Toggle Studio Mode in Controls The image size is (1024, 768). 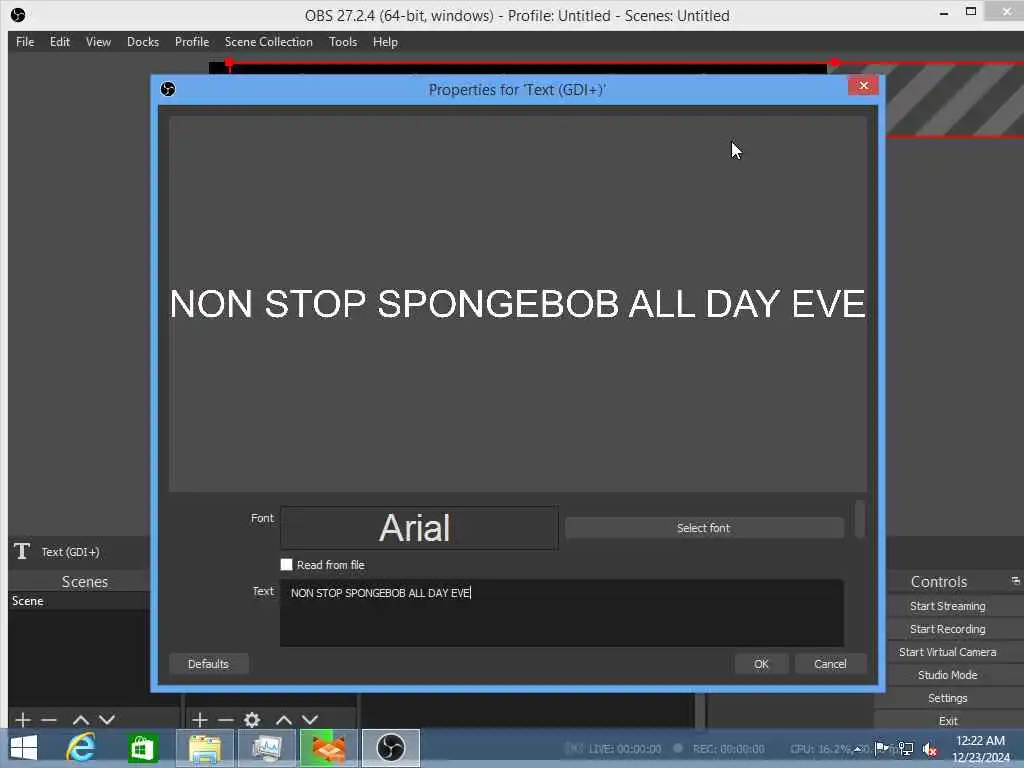point(948,675)
